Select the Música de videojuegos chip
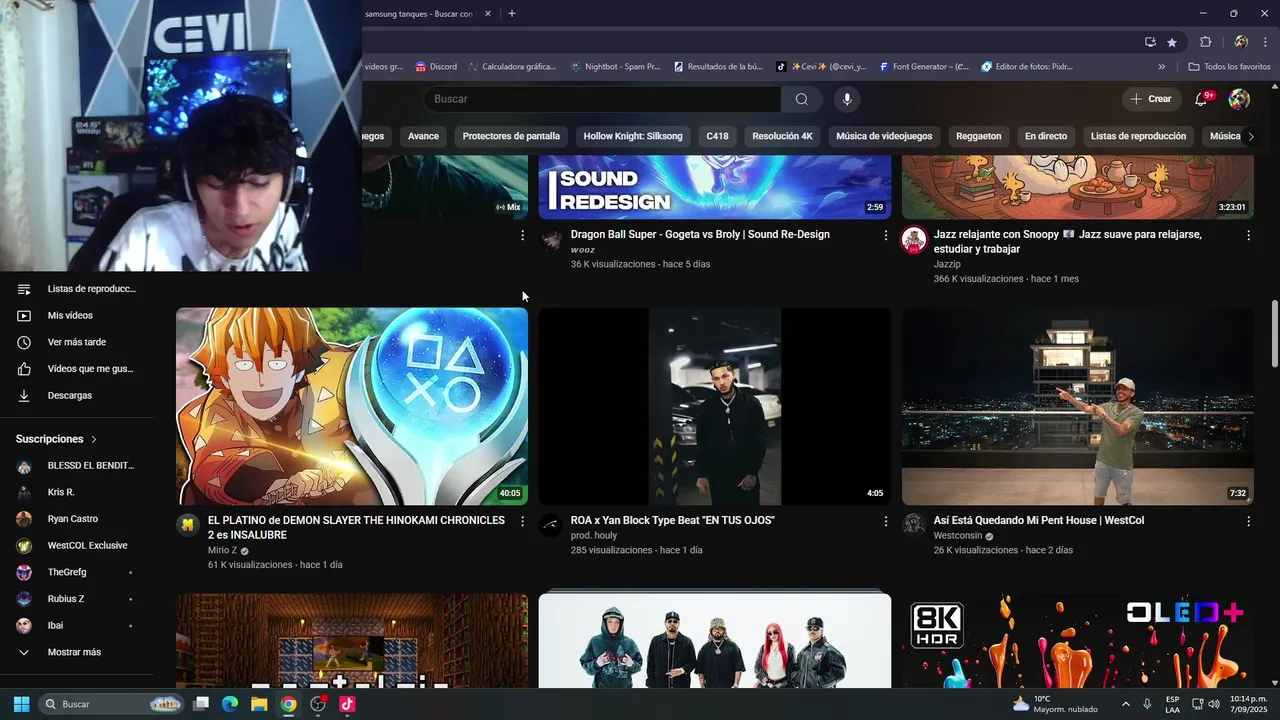 884,136
